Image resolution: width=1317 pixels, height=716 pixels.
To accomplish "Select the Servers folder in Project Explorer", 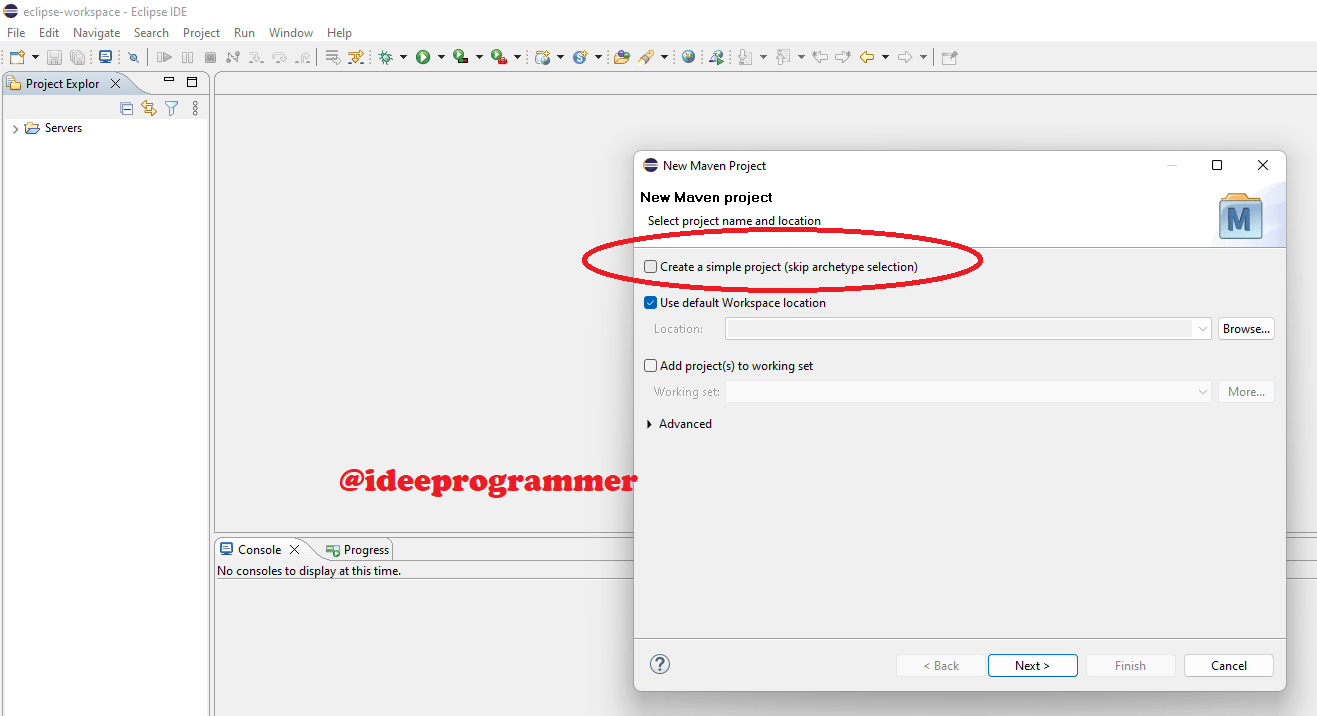I will (53, 128).
